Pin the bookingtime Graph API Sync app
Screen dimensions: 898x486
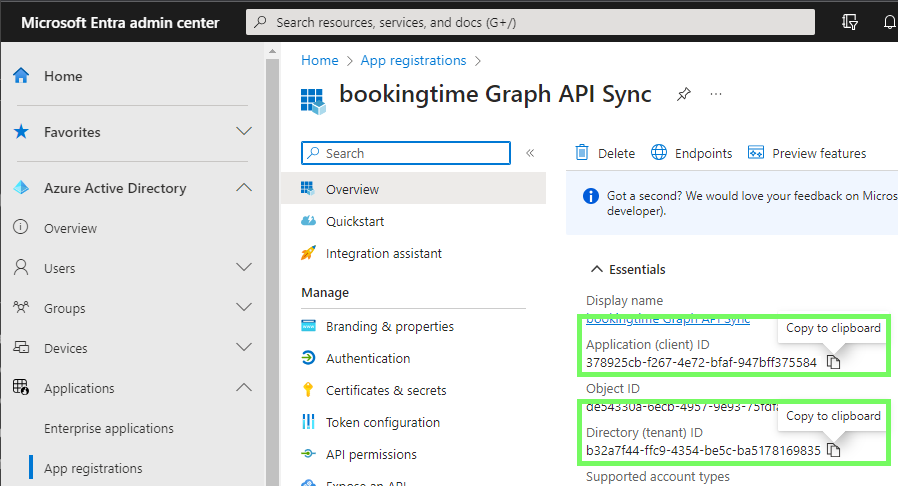point(684,94)
